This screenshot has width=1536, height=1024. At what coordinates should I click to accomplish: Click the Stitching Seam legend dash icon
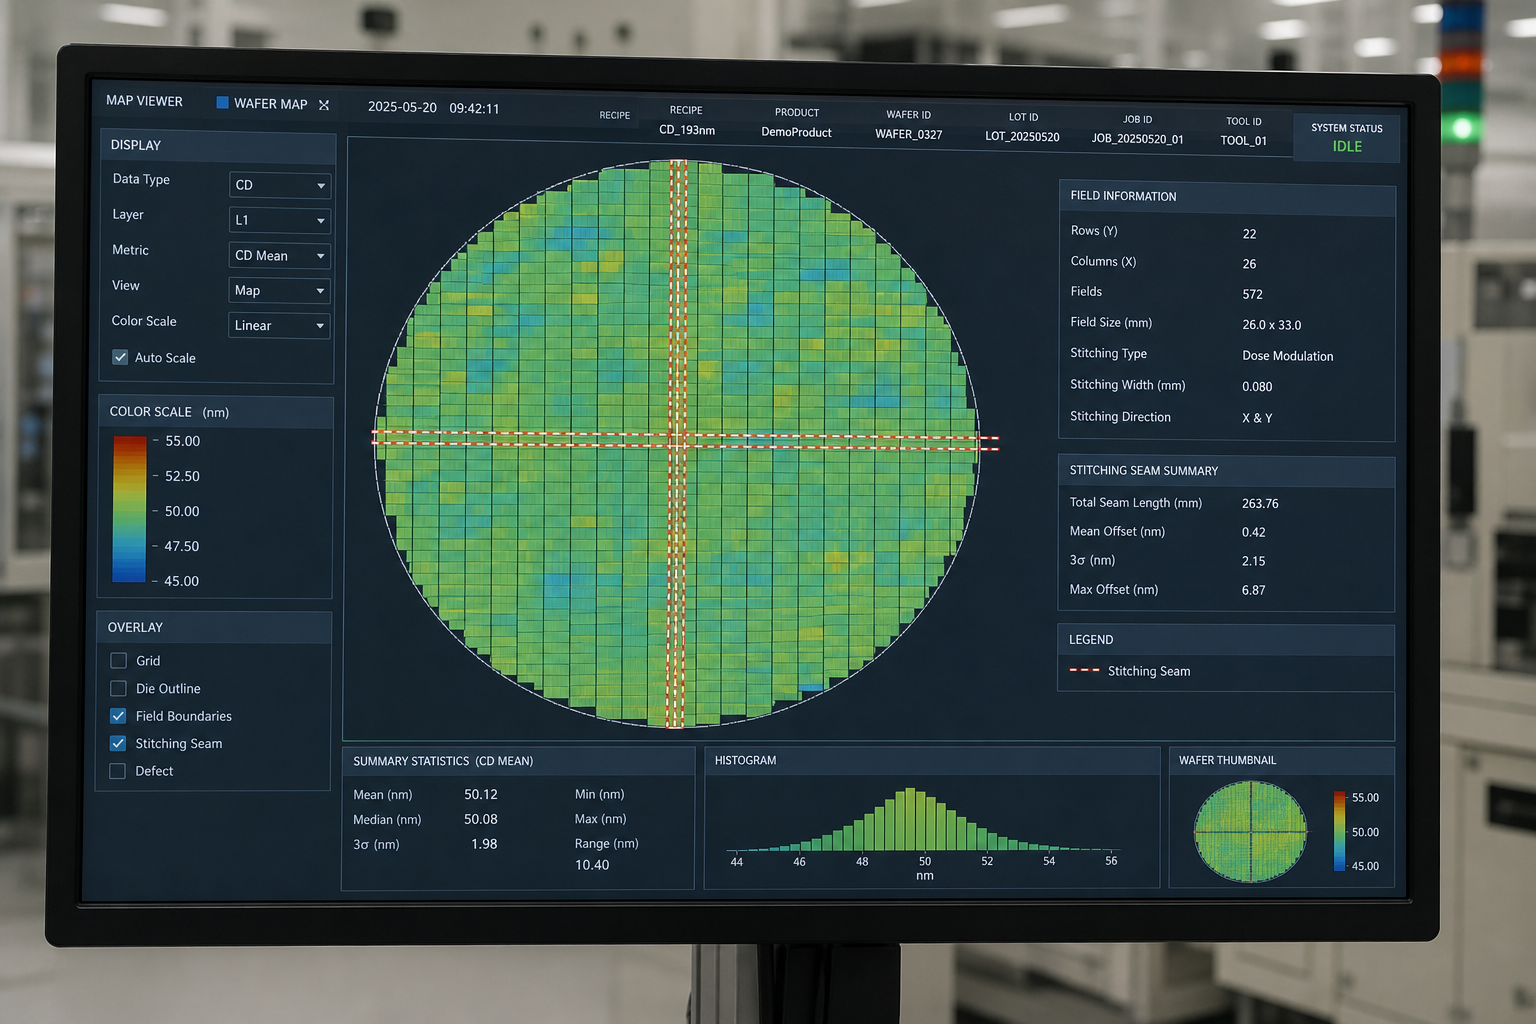[1084, 670]
